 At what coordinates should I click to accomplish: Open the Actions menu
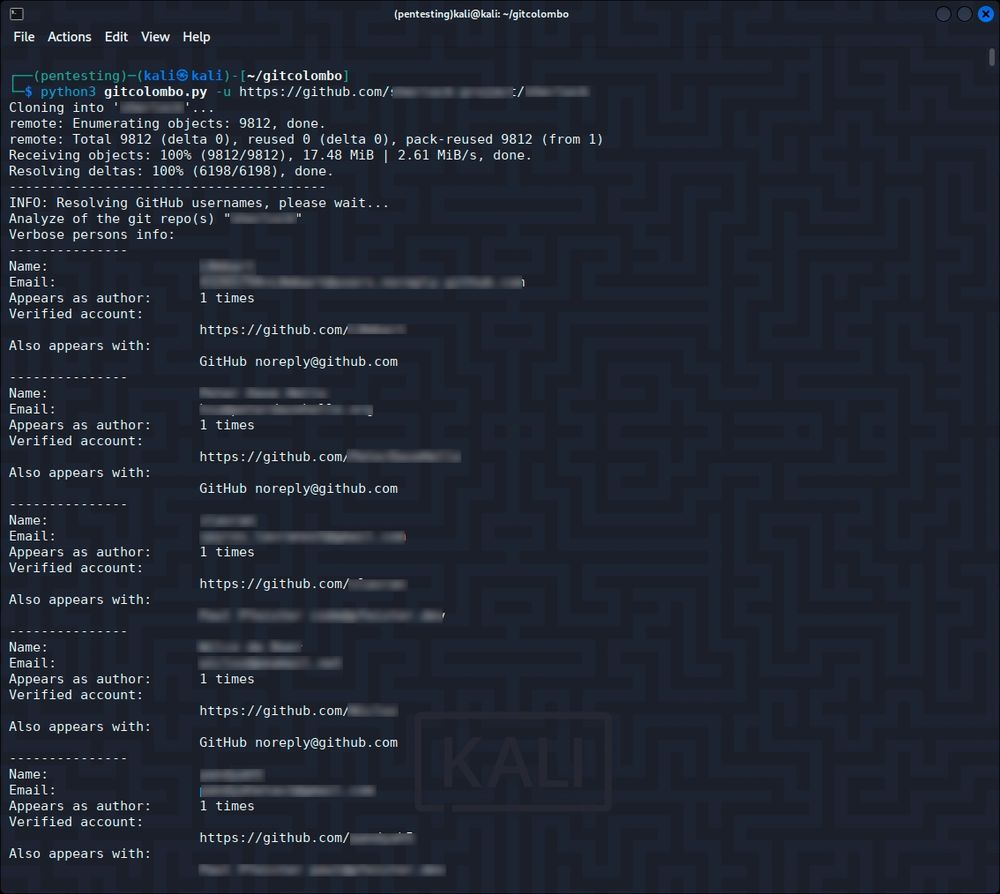point(69,37)
